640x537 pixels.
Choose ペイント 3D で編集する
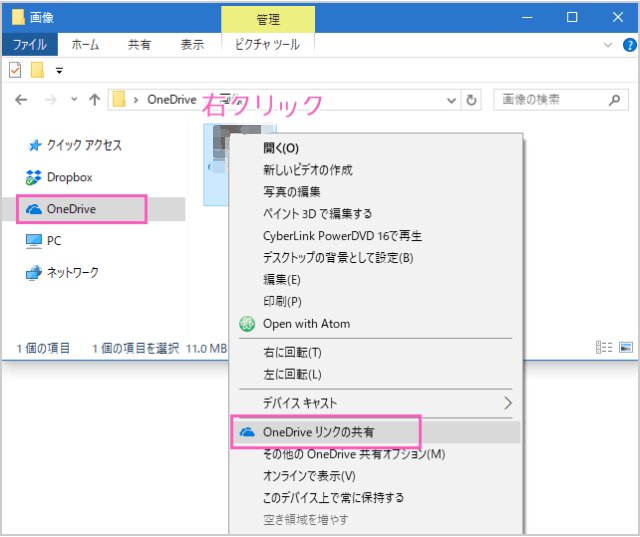coord(376,214)
